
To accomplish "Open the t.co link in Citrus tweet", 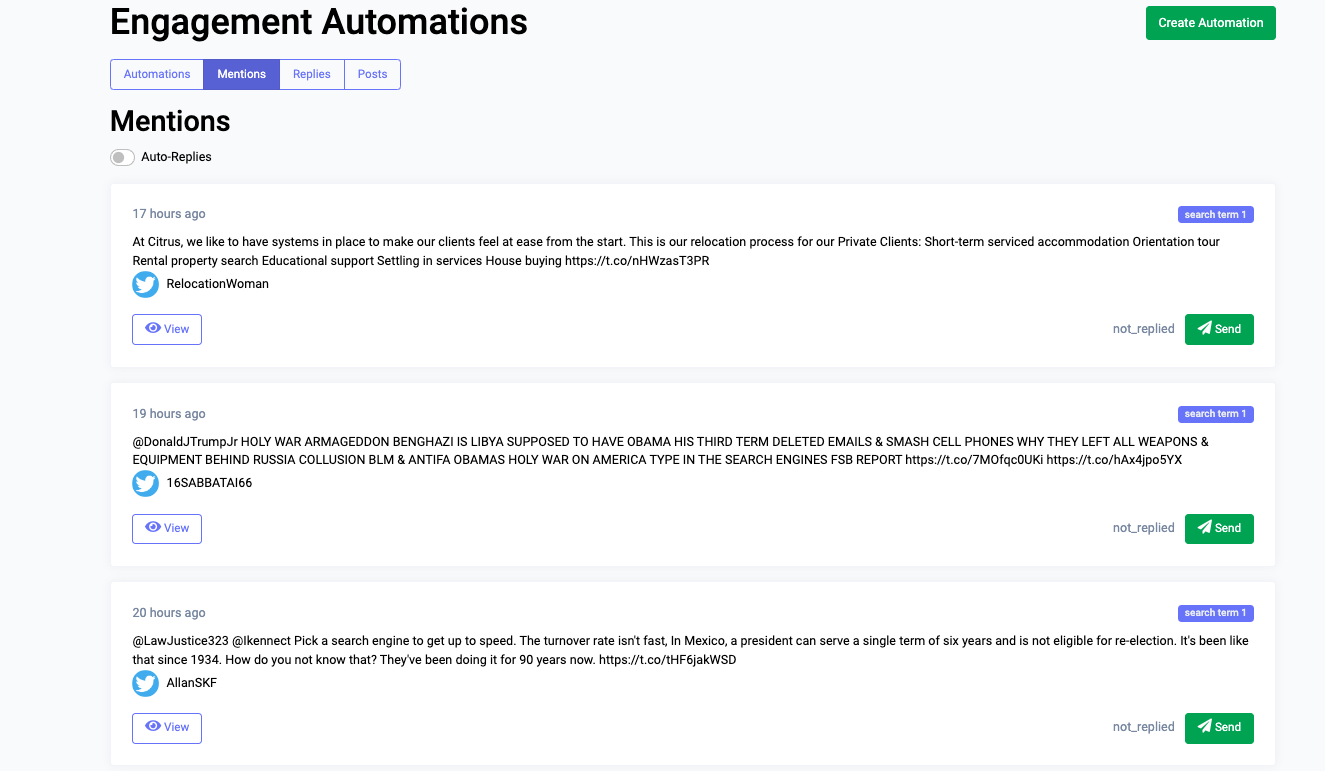I will pyautogui.click(x=637, y=261).
